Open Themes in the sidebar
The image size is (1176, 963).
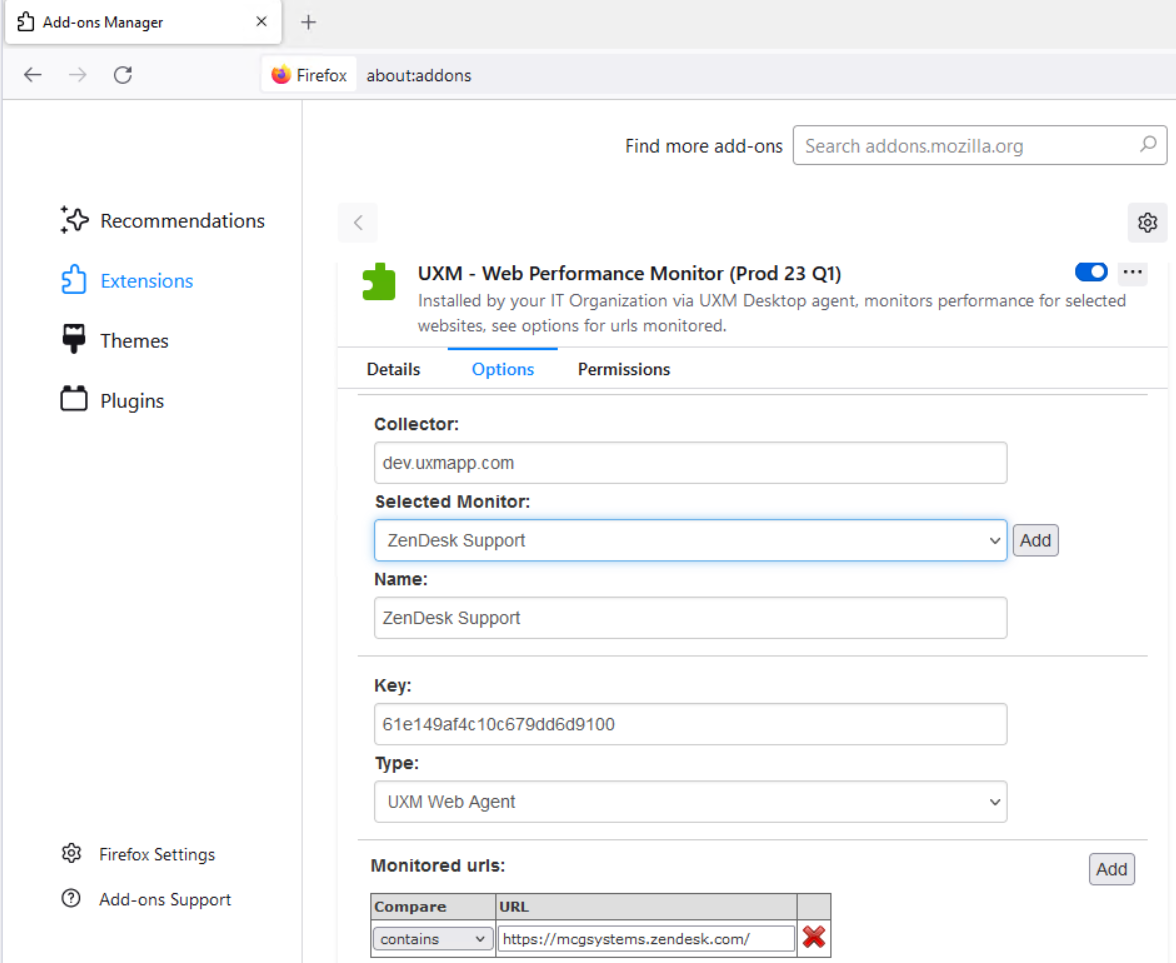134,341
